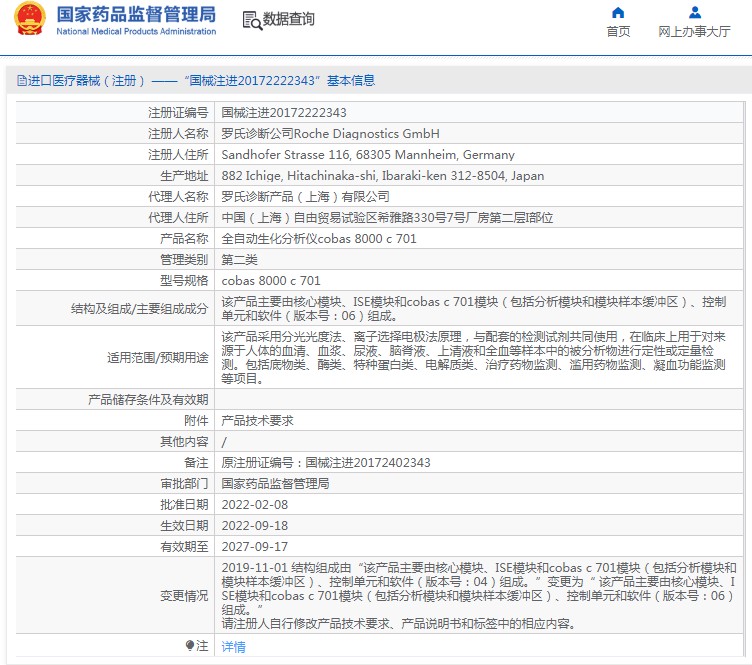Screen dimensions: 752x665
Task: Select expiry date 2027-09-17
Action: [255, 547]
